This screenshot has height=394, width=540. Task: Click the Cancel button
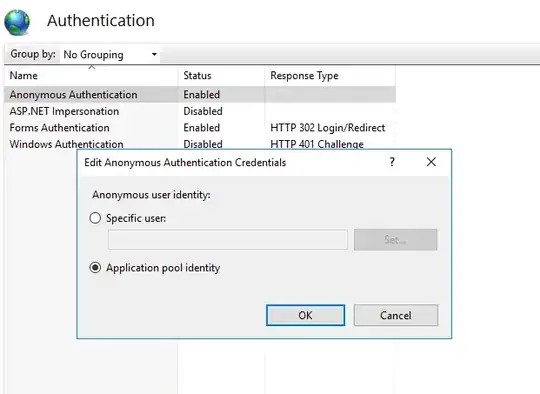(396, 315)
